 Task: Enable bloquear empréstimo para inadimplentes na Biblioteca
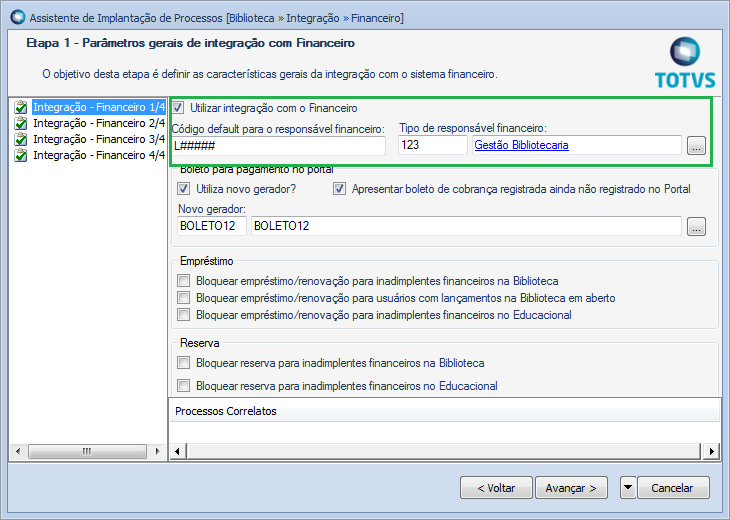183,281
